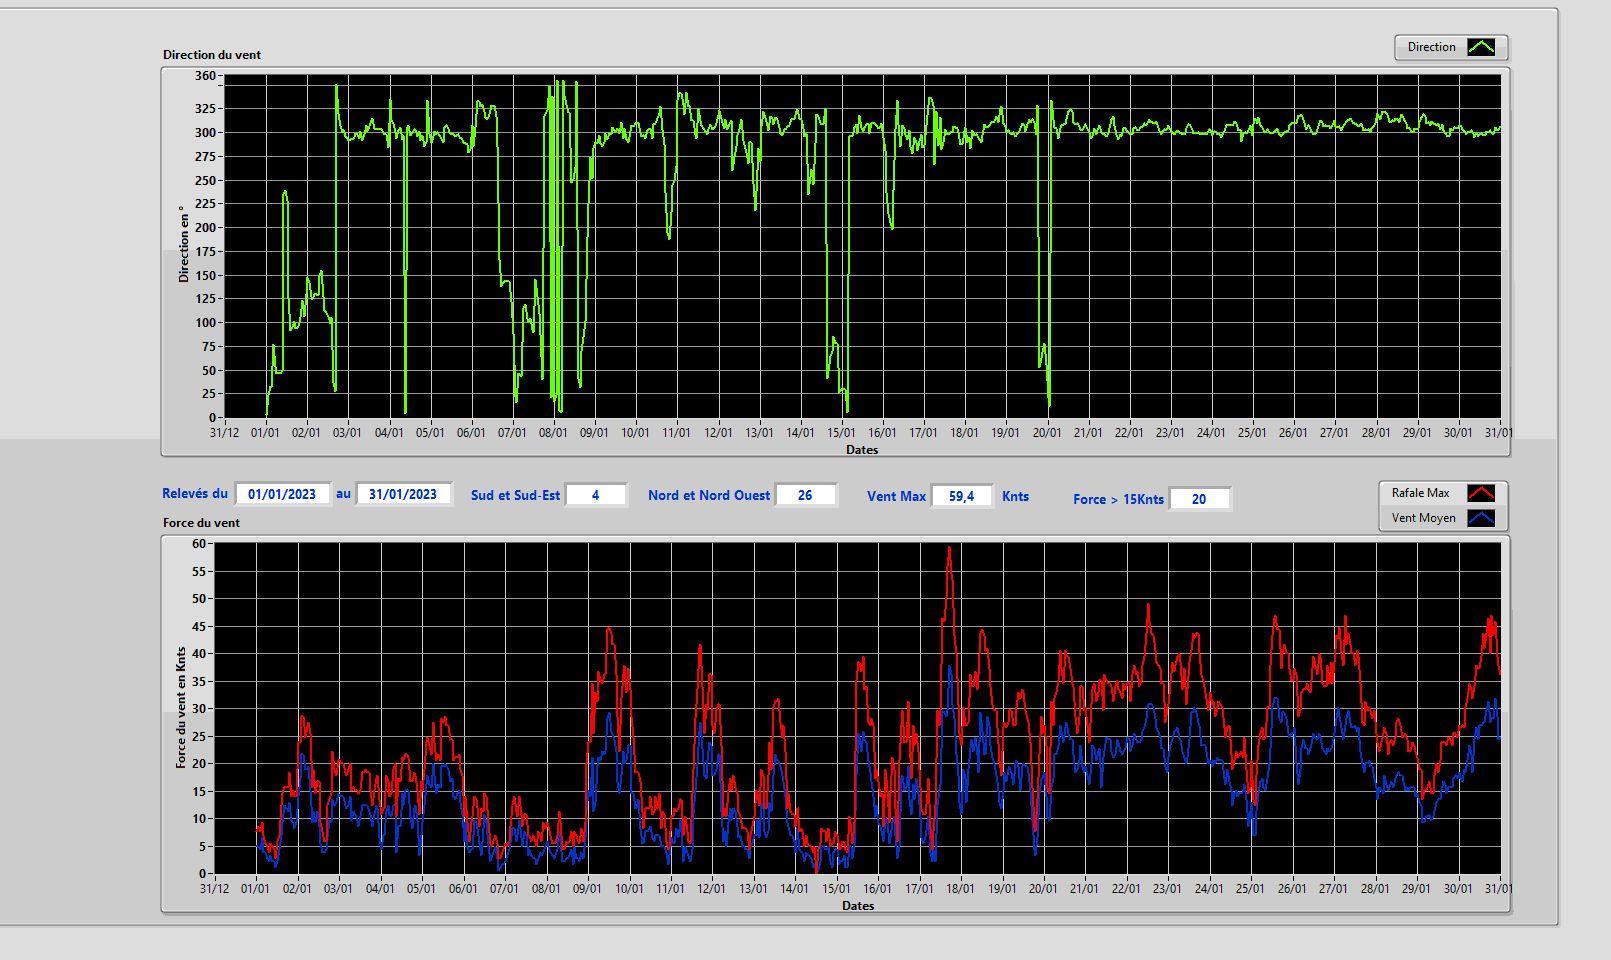The width and height of the screenshot is (1611, 960).
Task: Click the 'Relevés du' label
Action: point(195,494)
